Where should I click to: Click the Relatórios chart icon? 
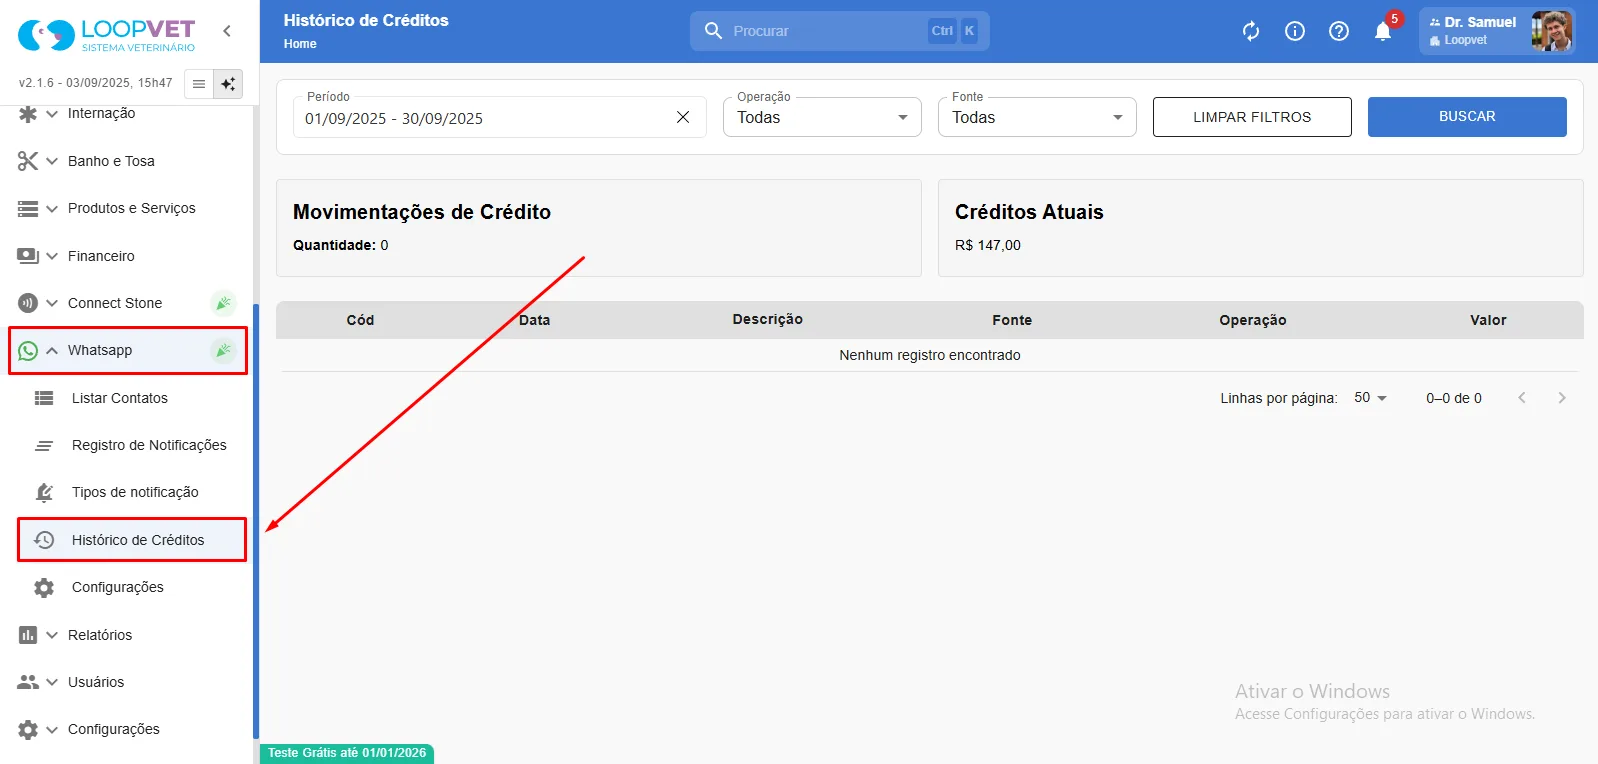28,635
